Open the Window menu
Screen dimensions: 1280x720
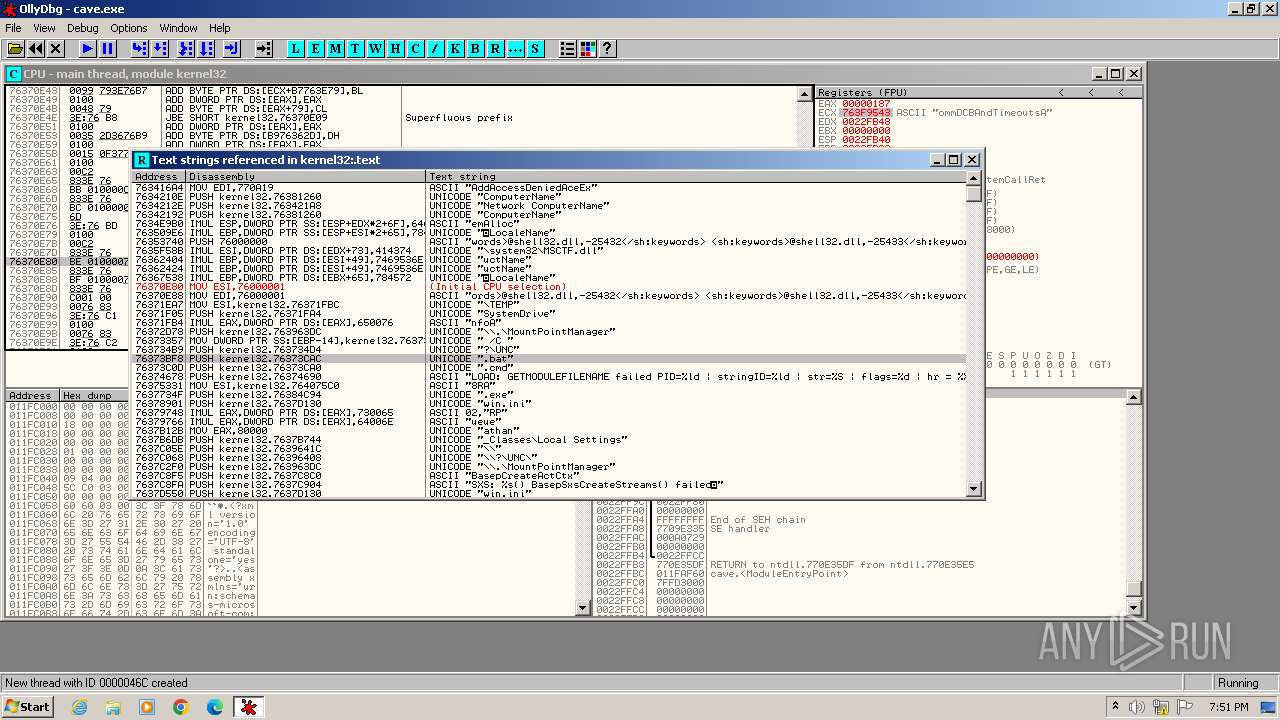(x=178, y=28)
